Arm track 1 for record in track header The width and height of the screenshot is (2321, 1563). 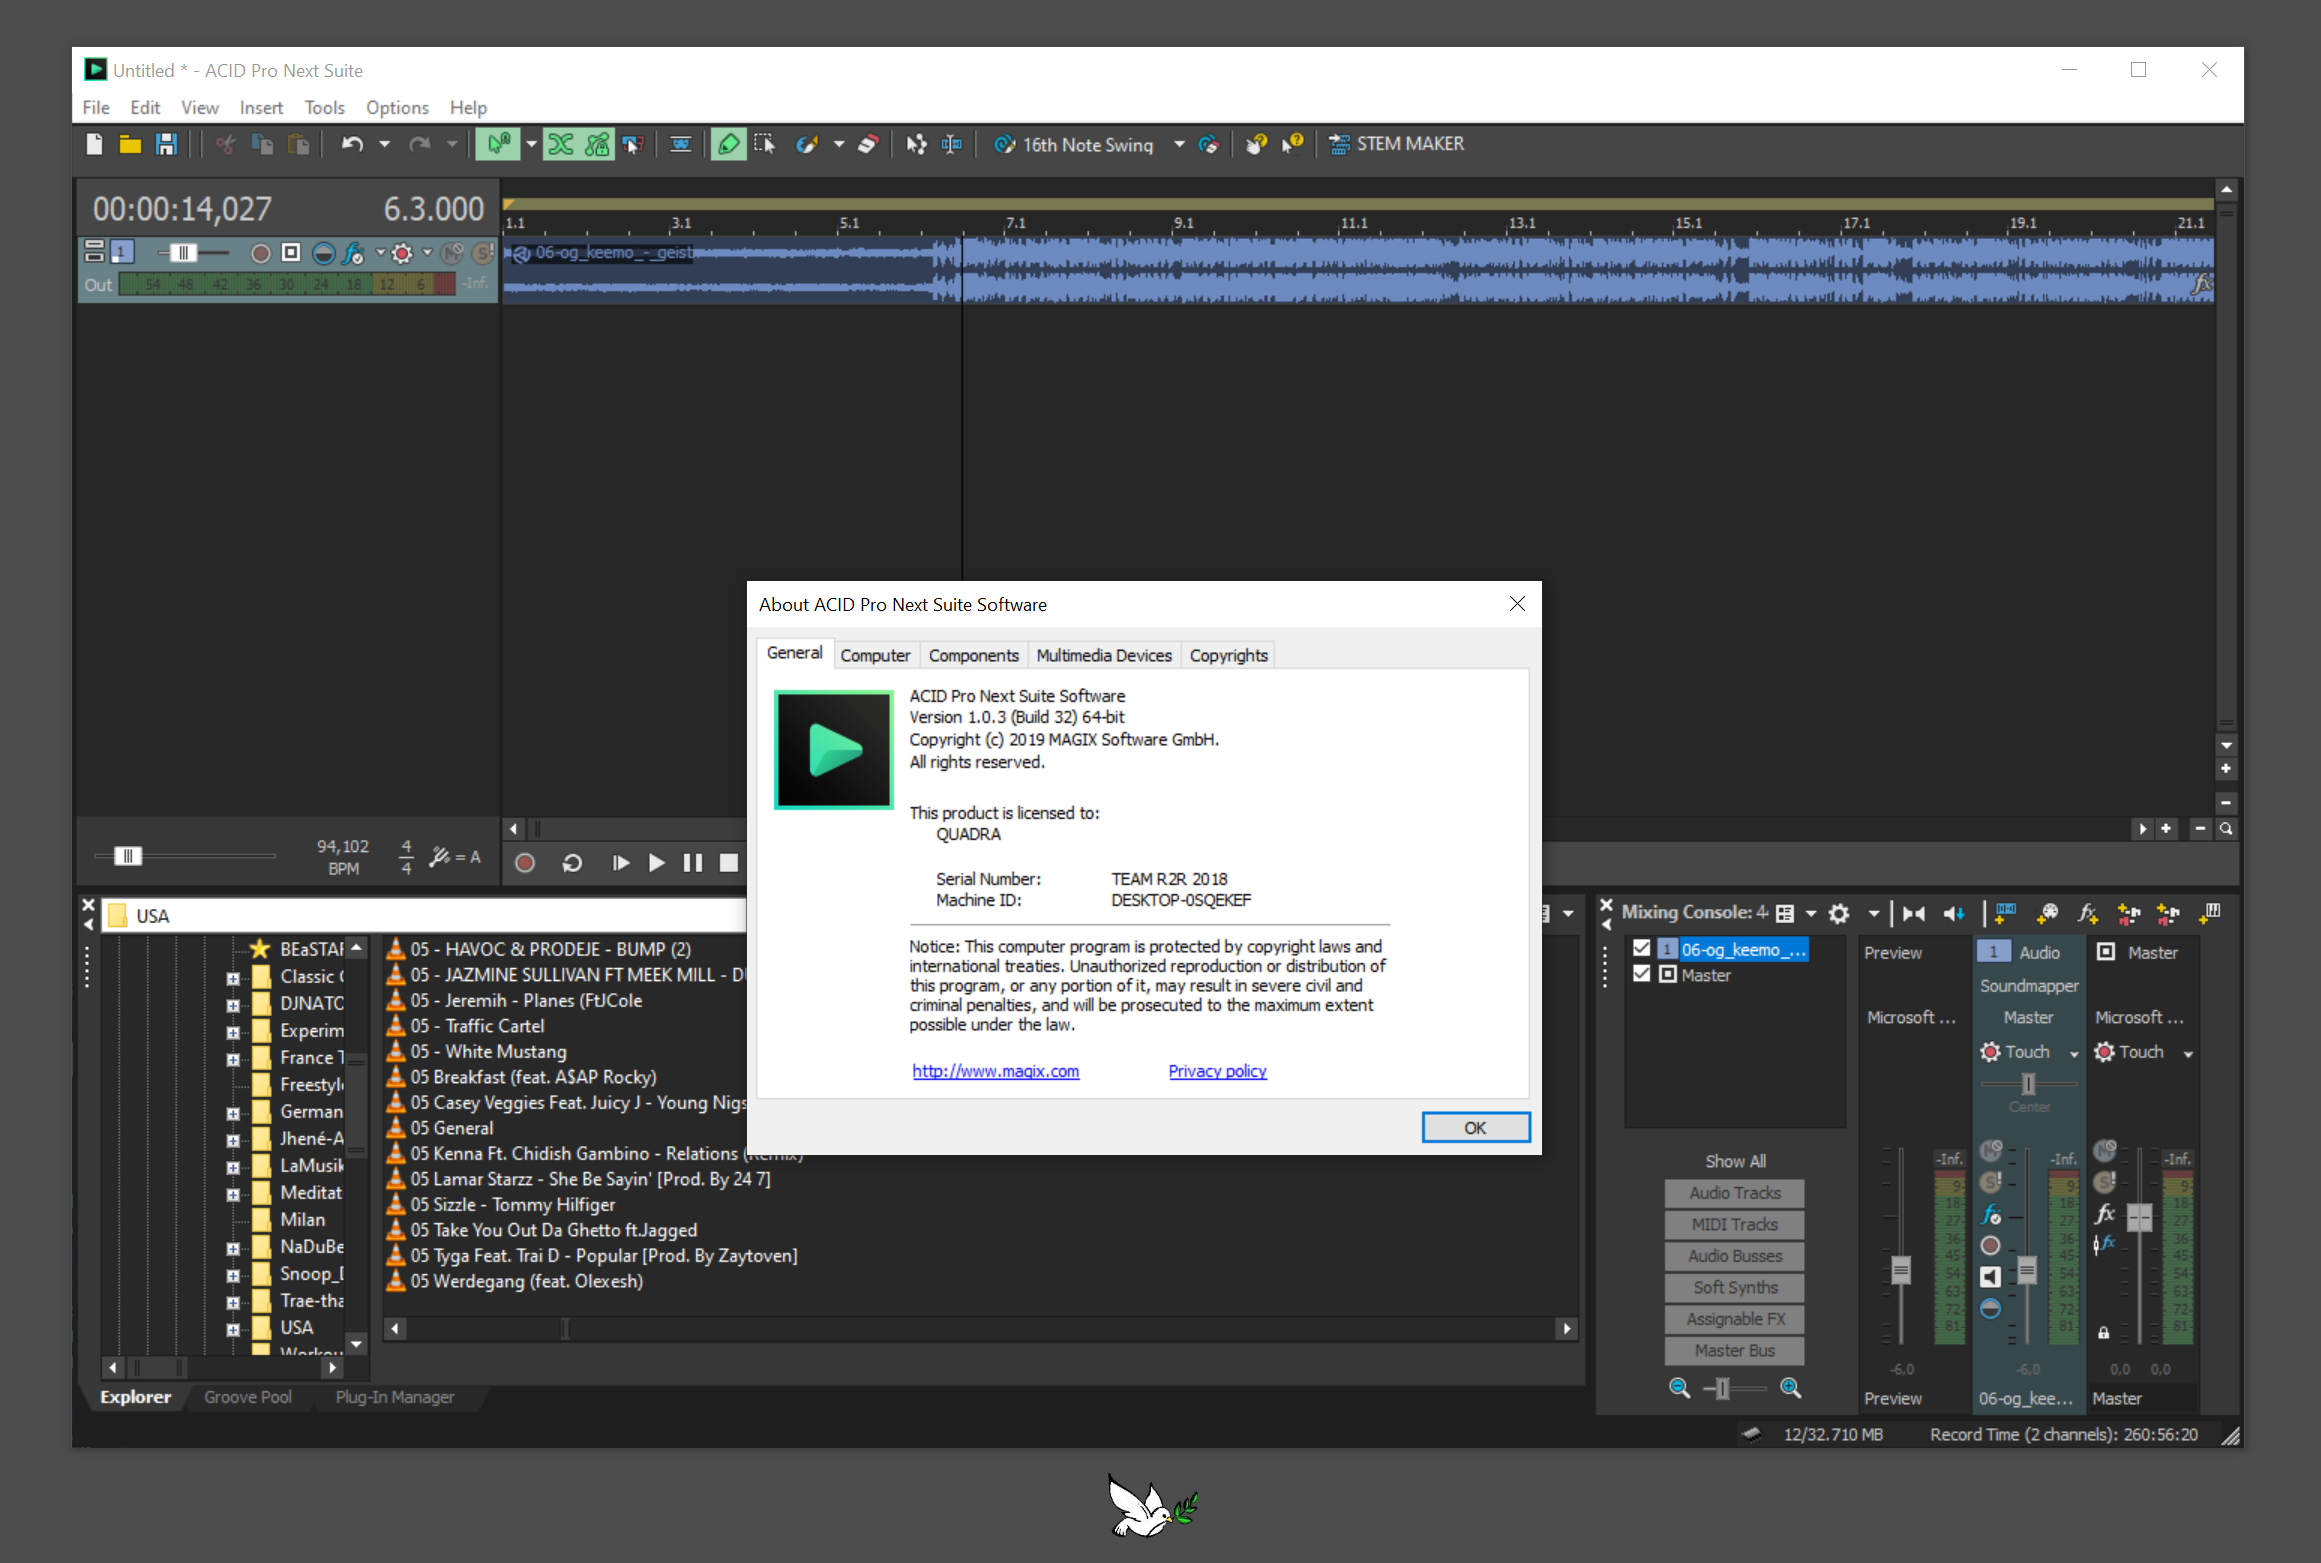tap(261, 253)
